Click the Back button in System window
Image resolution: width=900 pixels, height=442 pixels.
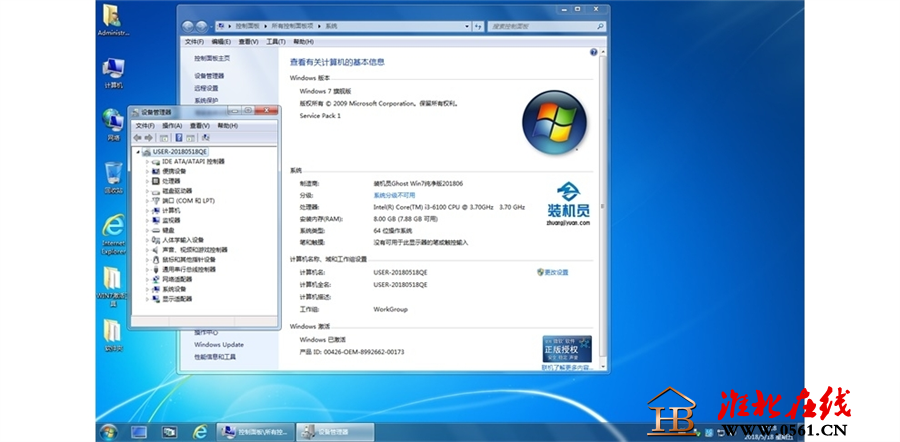(x=188, y=26)
